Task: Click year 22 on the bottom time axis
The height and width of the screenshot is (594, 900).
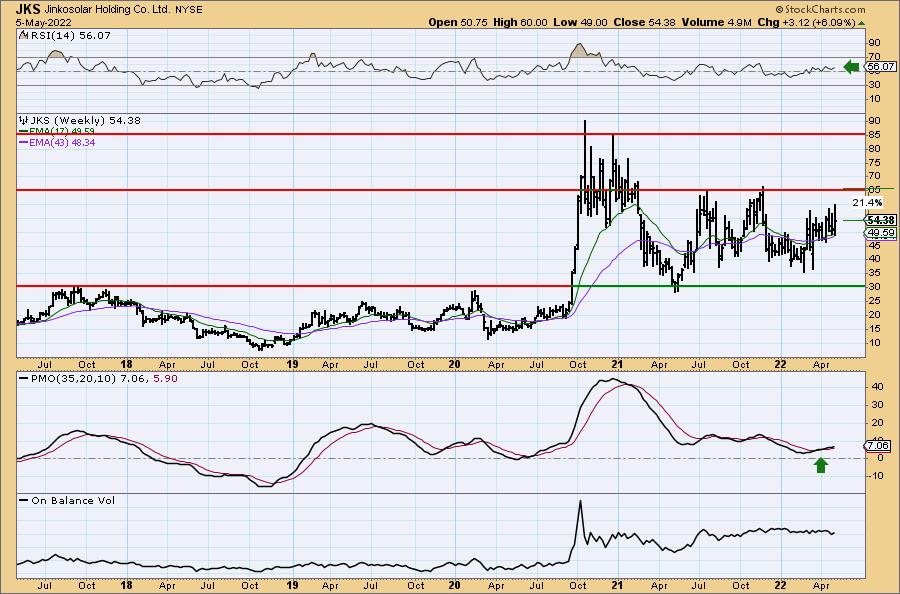Action: coord(781,585)
